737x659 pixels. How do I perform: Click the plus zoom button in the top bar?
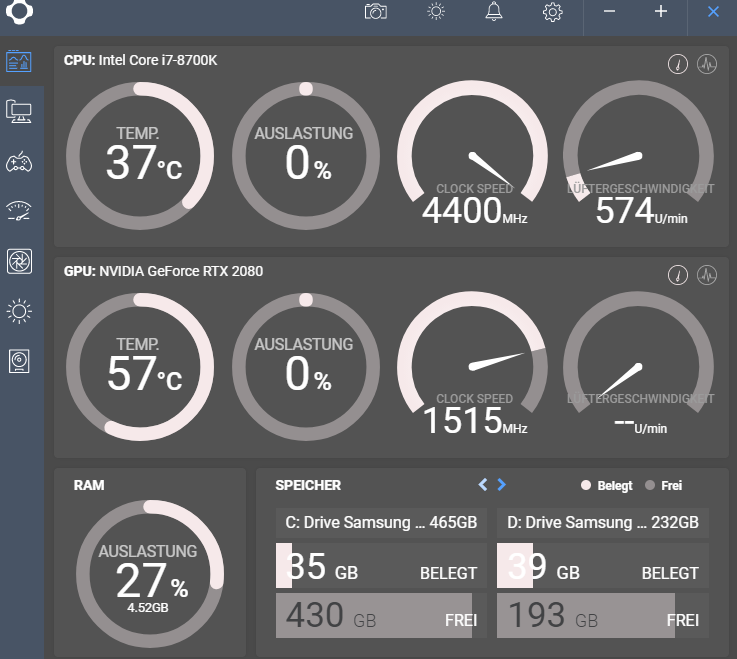(661, 11)
